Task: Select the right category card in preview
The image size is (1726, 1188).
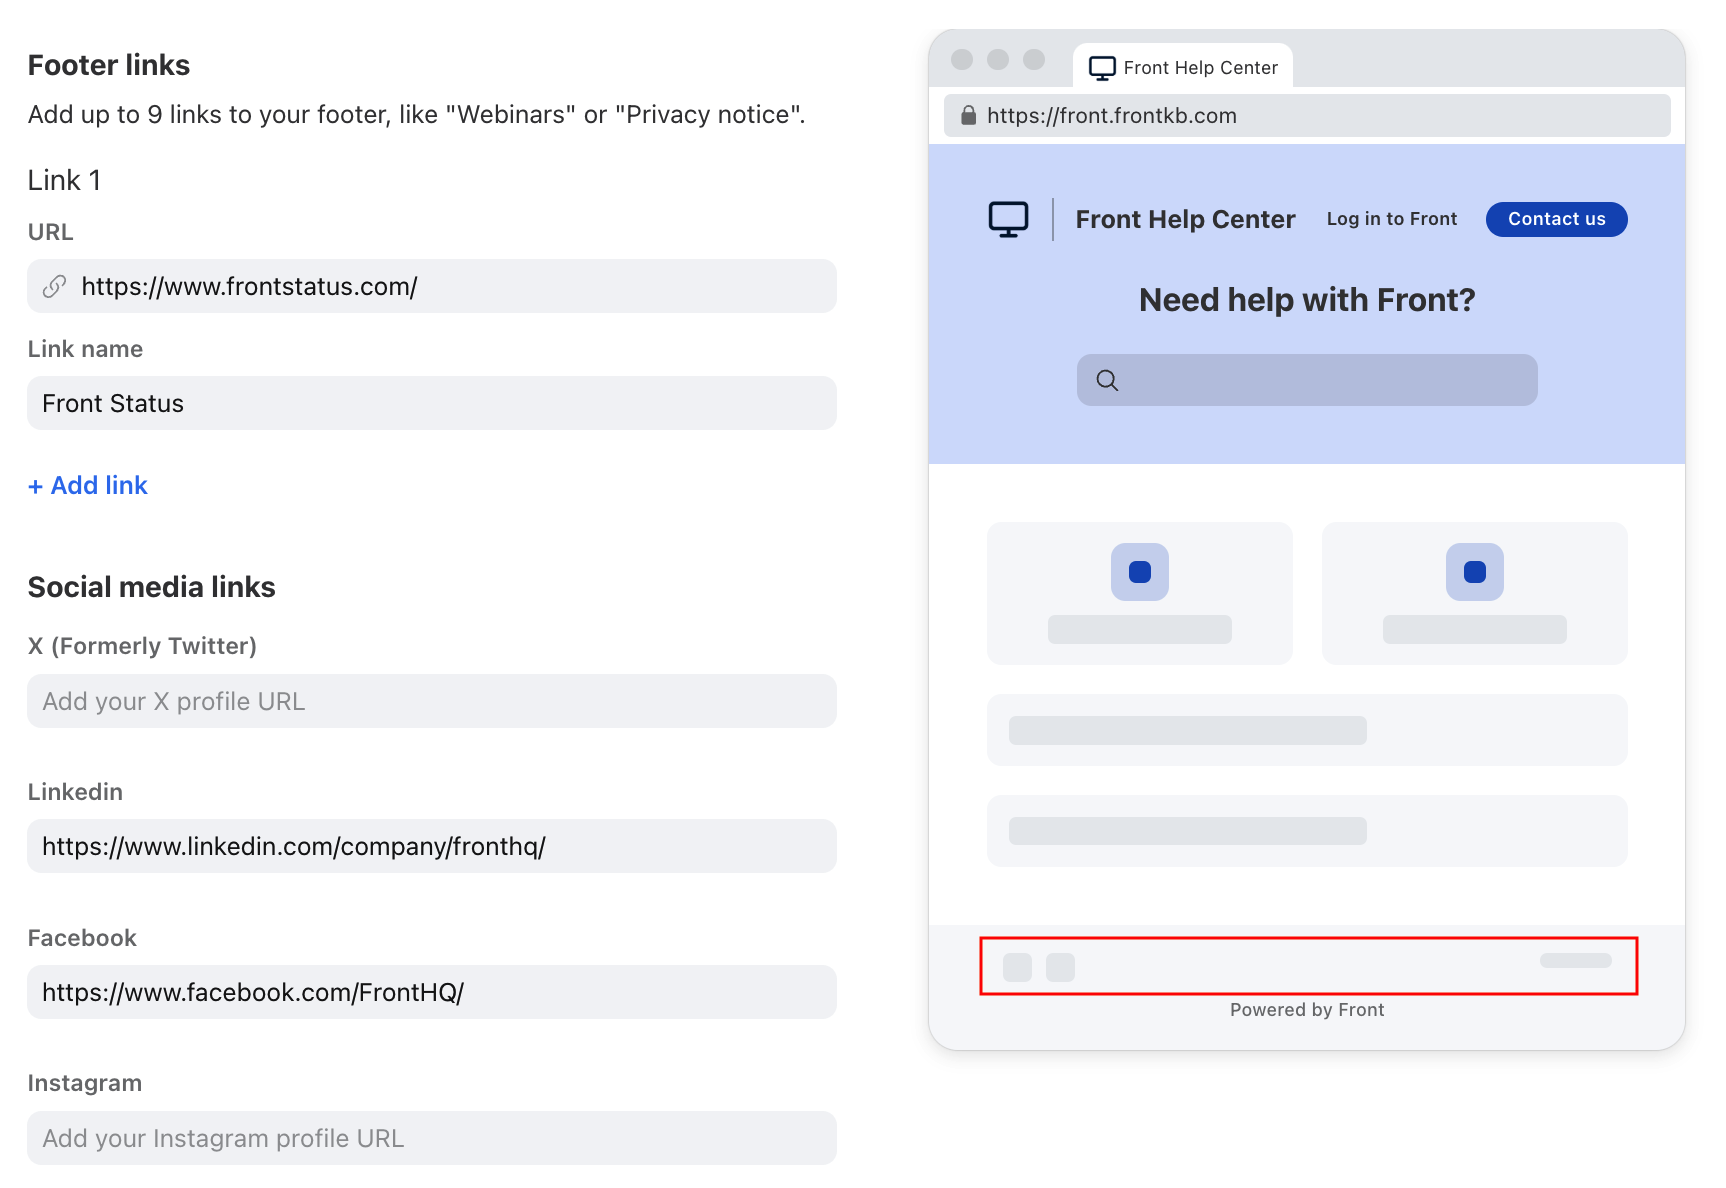Action: click(1475, 593)
